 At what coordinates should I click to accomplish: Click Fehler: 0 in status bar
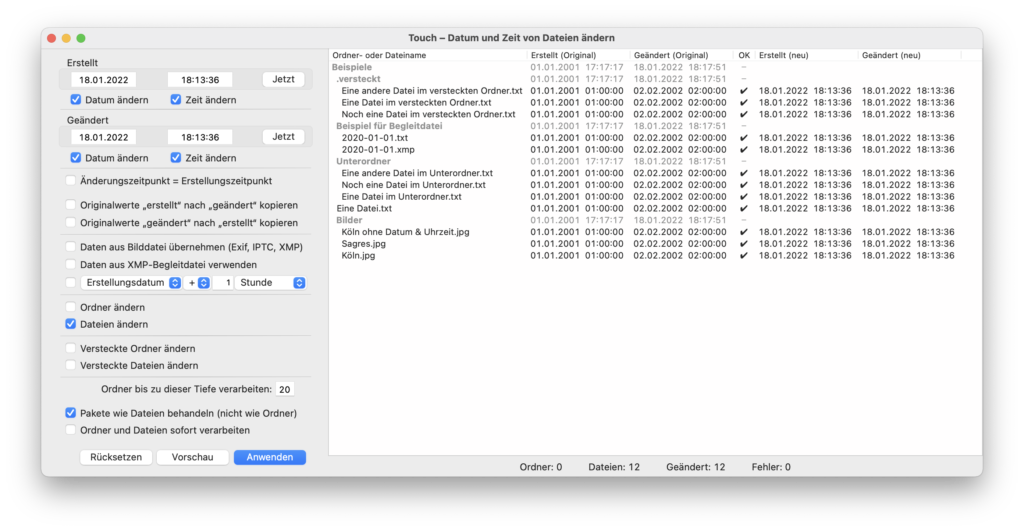pyautogui.click(x=771, y=467)
